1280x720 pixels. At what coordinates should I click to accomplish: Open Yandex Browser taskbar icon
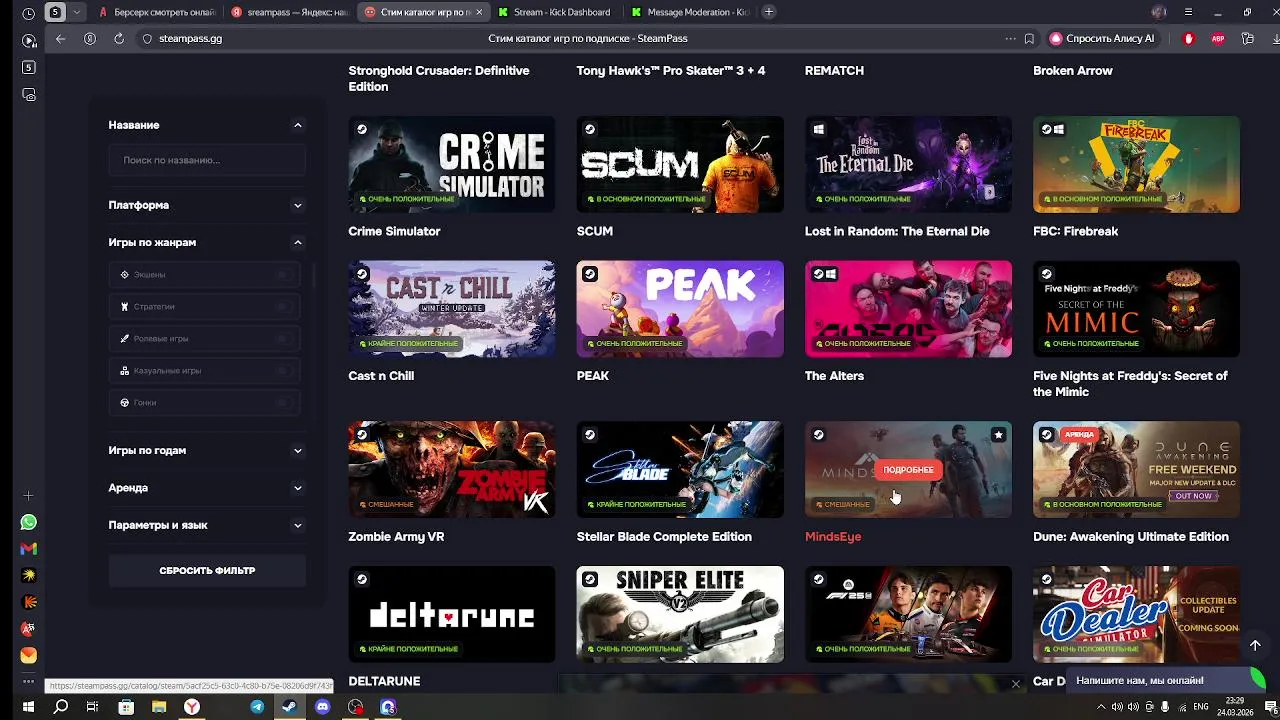(x=192, y=707)
